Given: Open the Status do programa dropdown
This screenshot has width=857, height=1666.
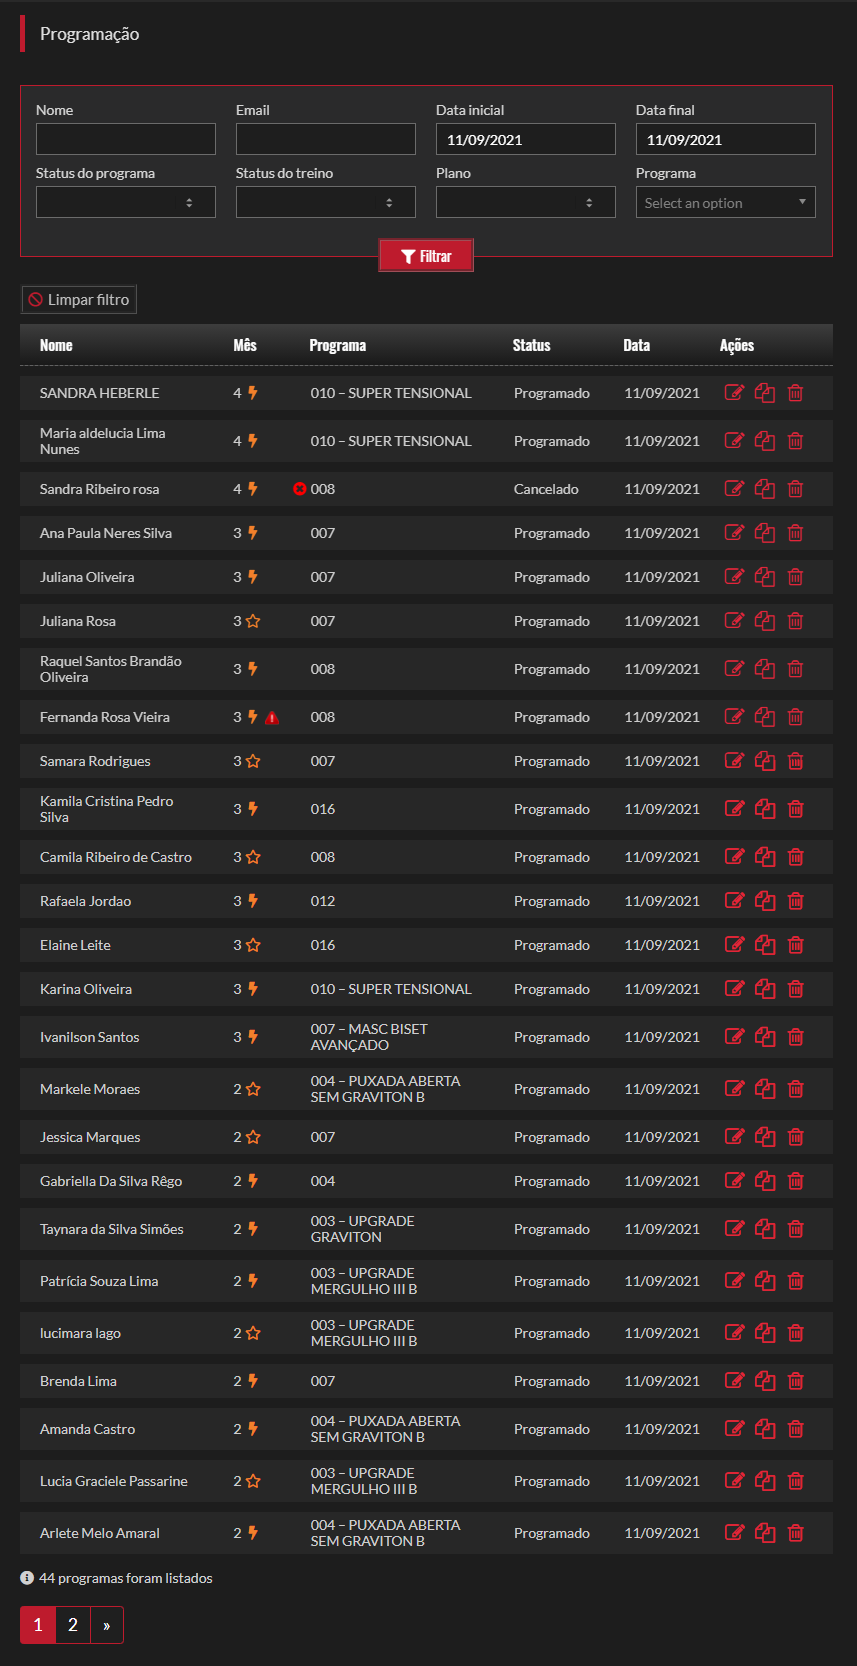Looking at the screenshot, I should tap(126, 202).
